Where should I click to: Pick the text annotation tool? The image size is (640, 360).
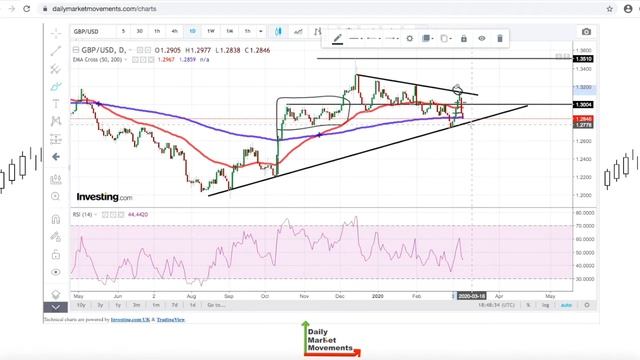[56, 104]
